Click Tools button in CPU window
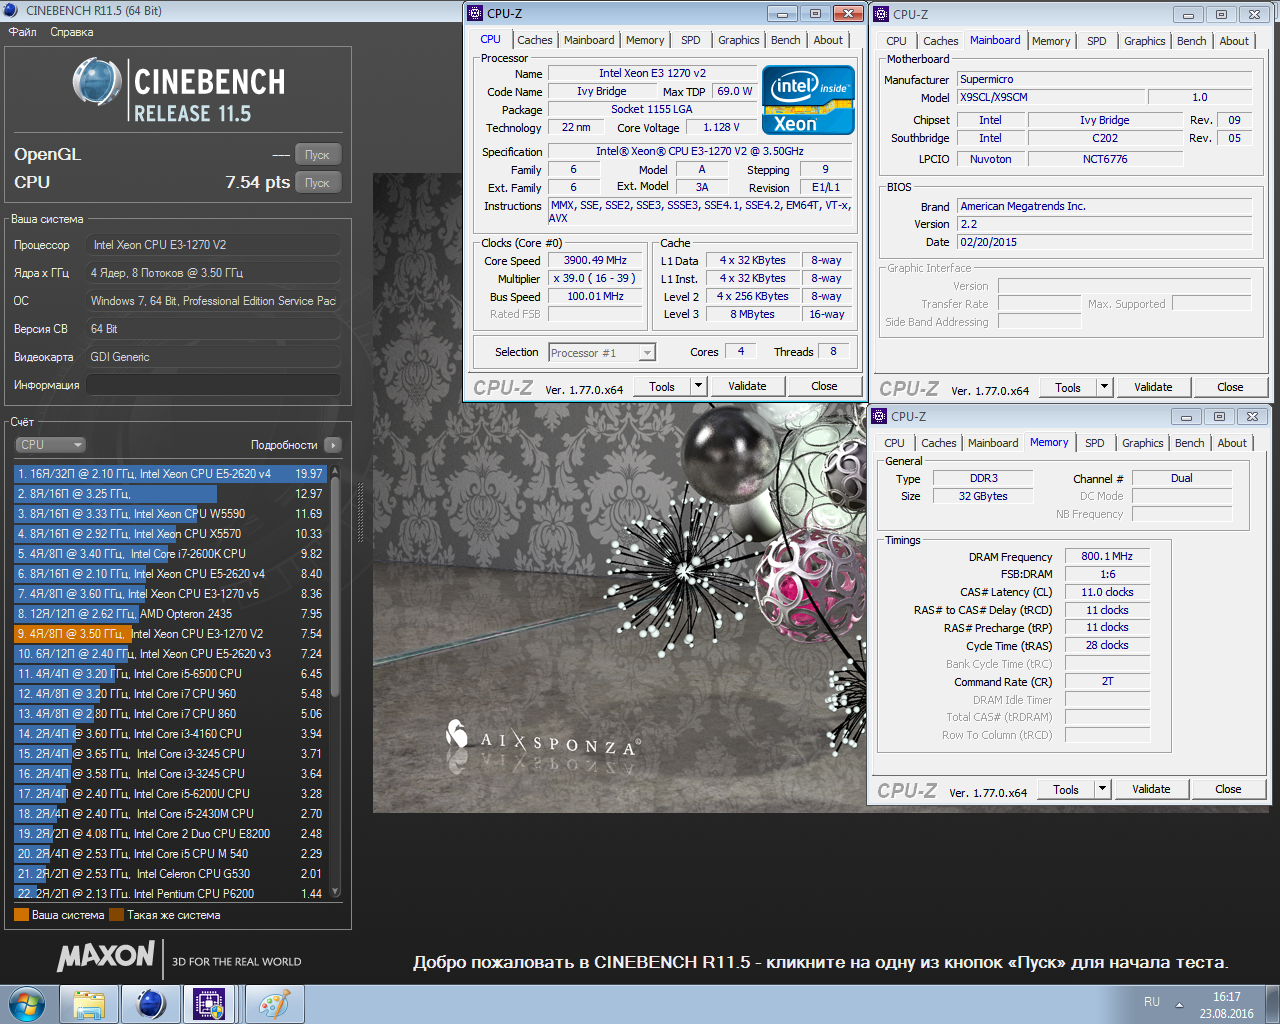The image size is (1280, 1024). pyautogui.click(x=662, y=386)
